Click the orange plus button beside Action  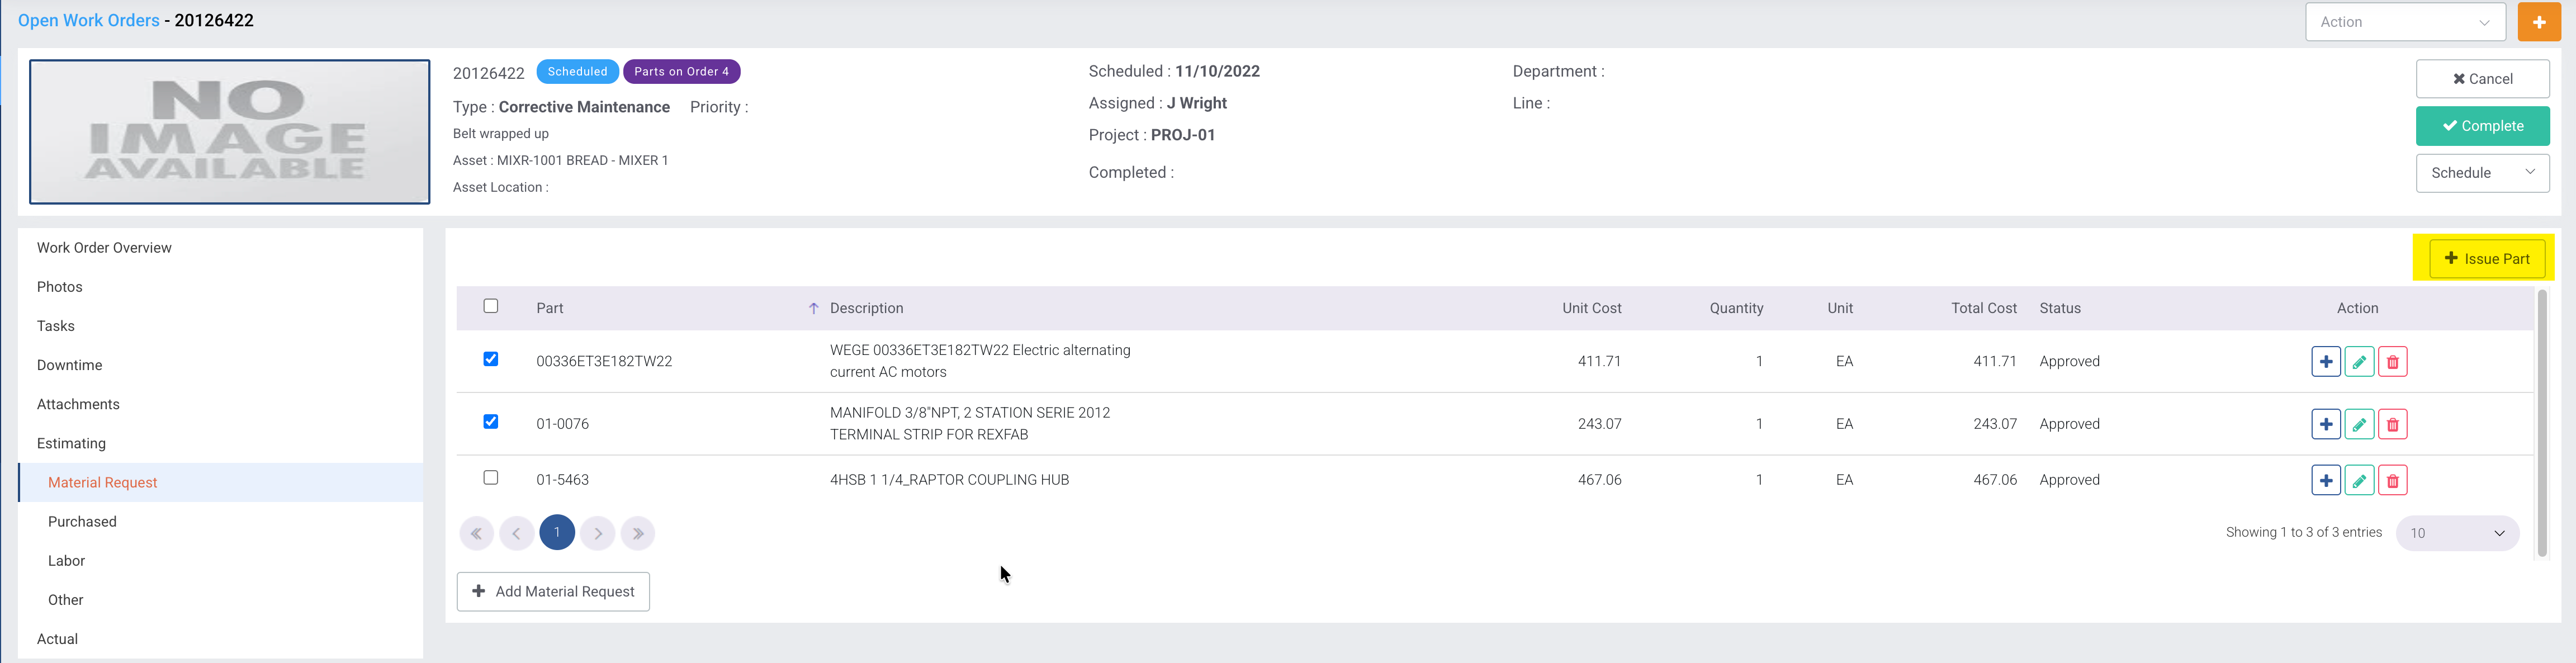(2538, 22)
